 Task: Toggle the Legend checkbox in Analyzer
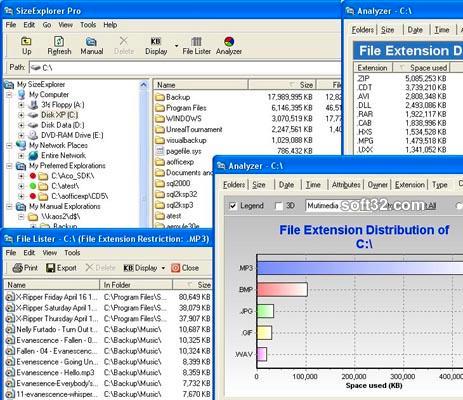pos(233,206)
